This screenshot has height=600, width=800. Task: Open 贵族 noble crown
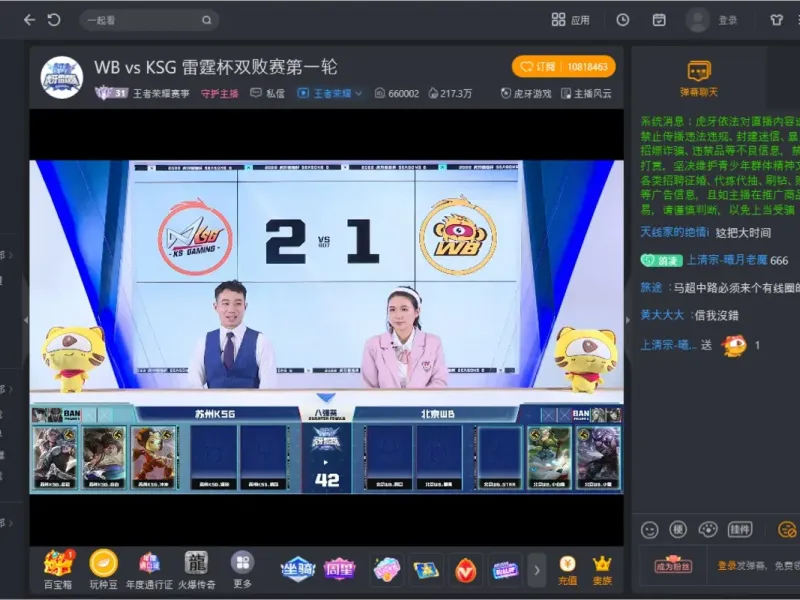602,570
